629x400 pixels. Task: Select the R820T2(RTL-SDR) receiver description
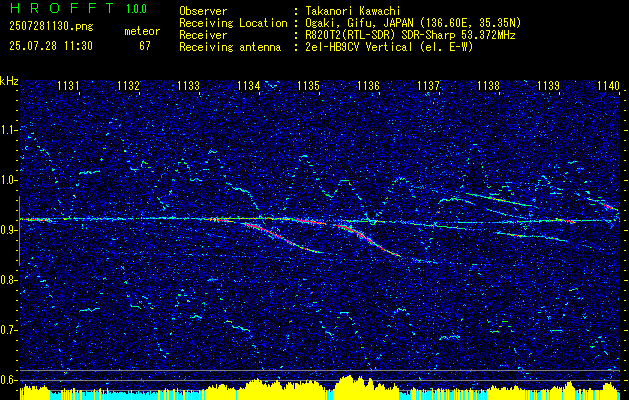(410, 35)
